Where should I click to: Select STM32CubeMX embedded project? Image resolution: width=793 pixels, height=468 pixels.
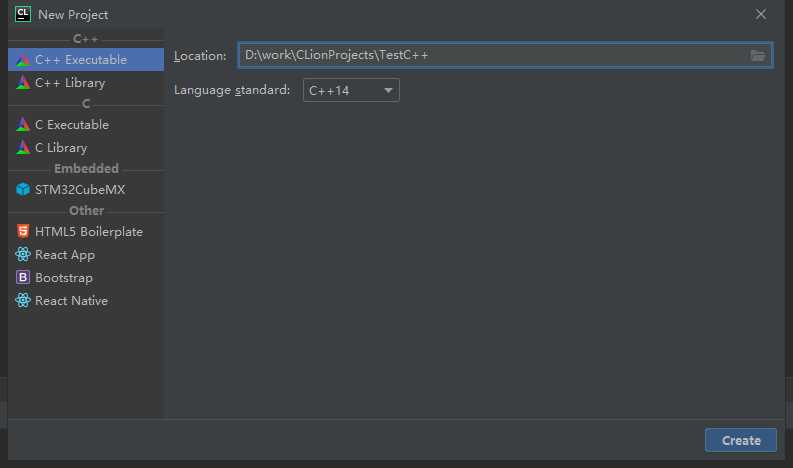(86, 189)
